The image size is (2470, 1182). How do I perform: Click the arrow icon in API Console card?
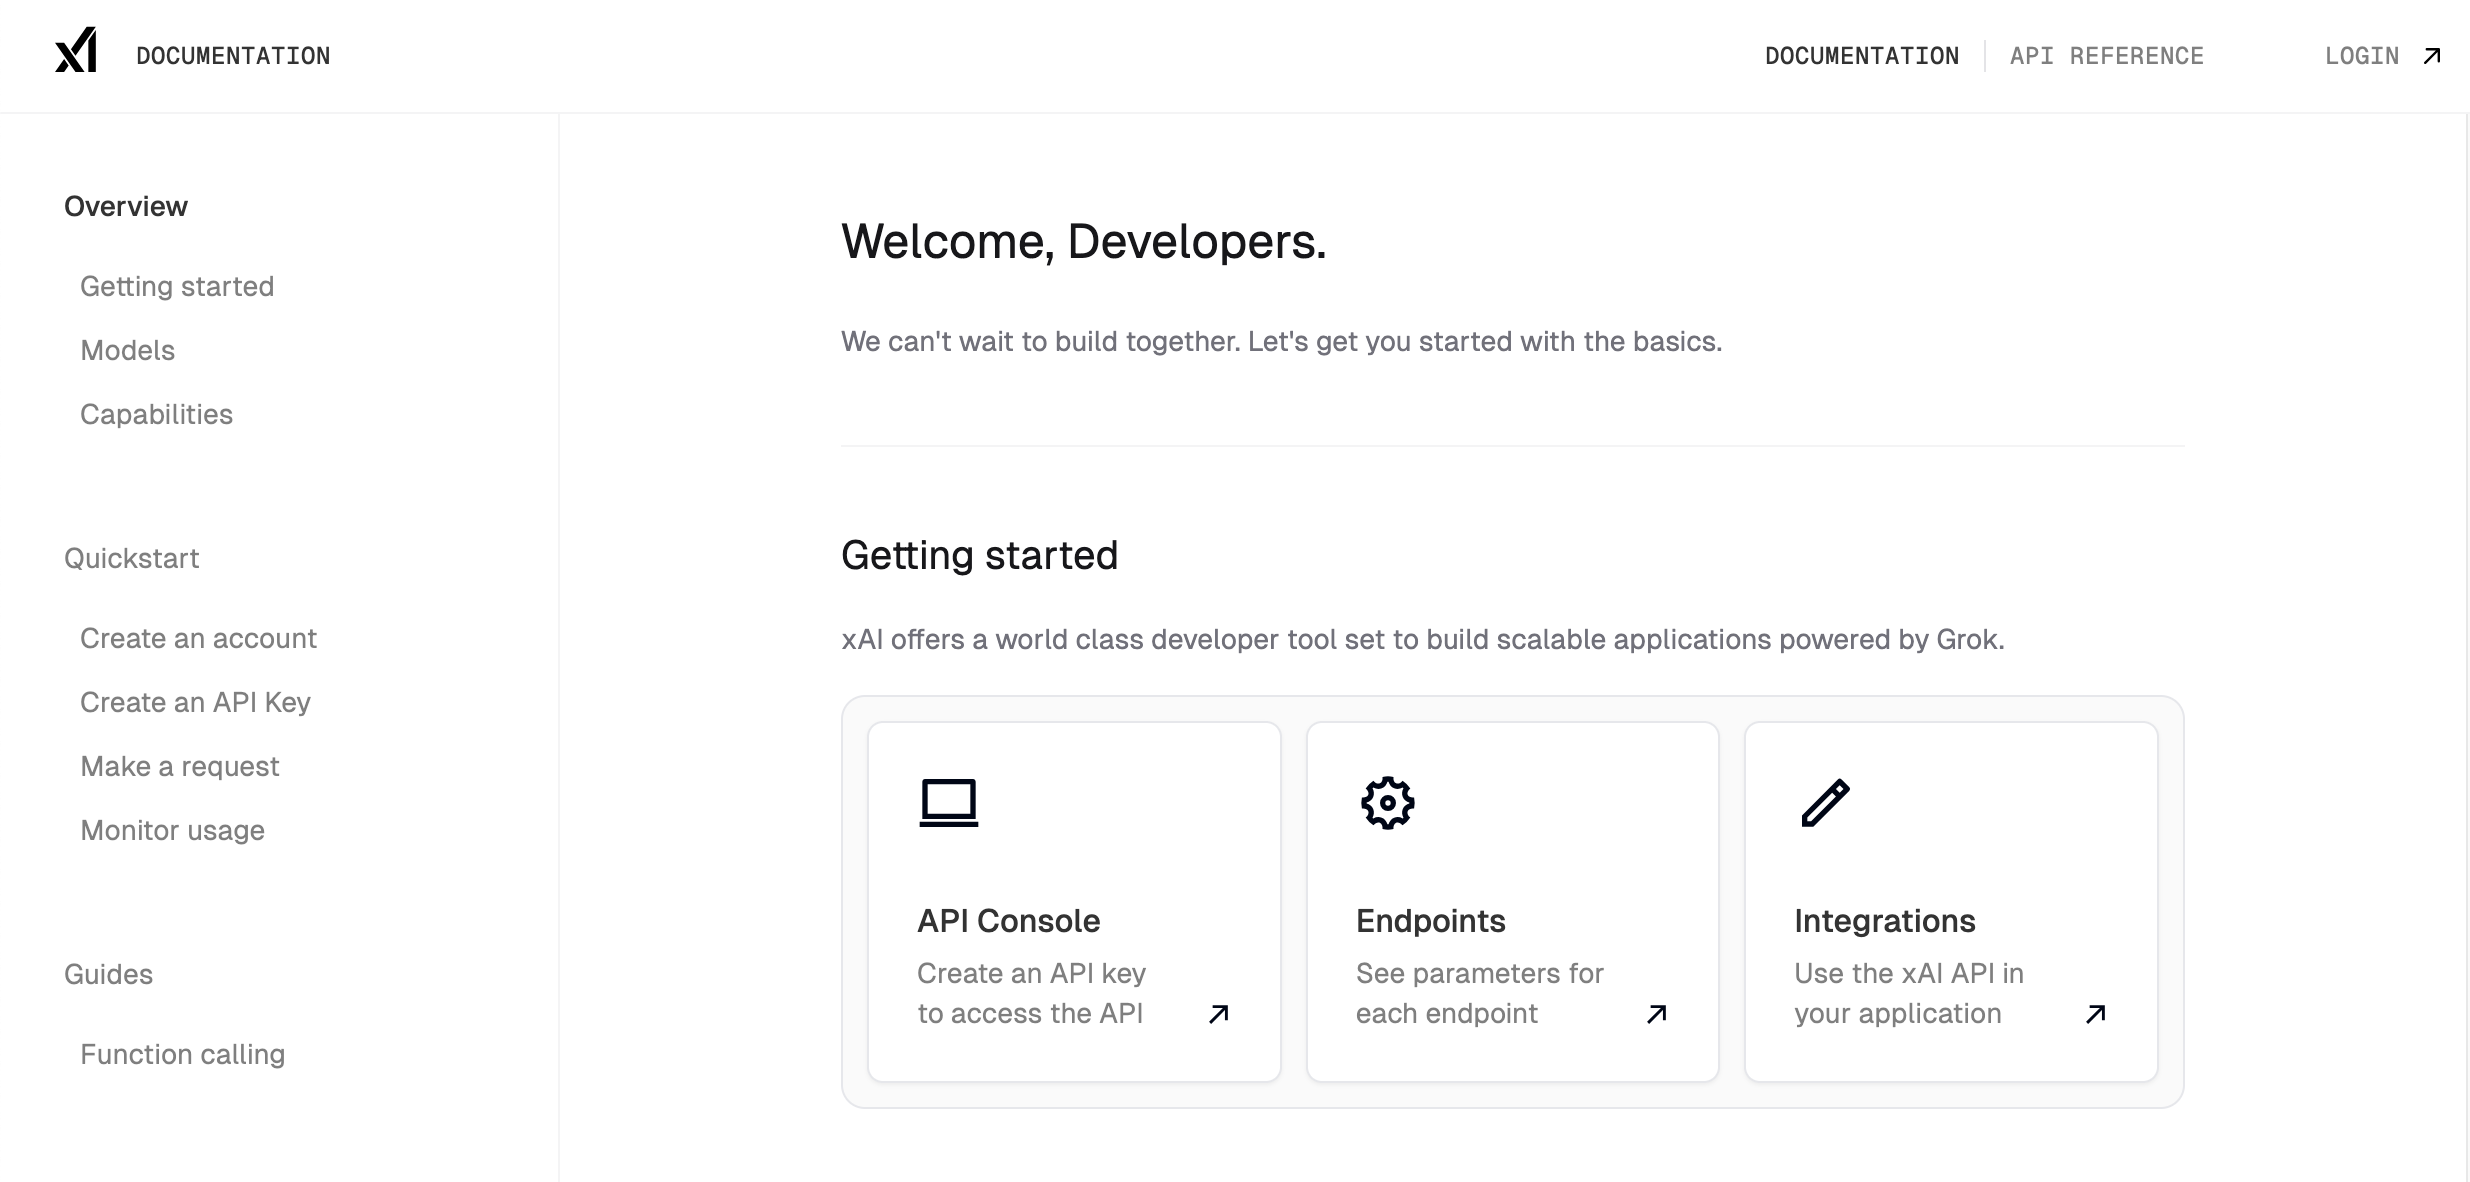[1218, 1014]
